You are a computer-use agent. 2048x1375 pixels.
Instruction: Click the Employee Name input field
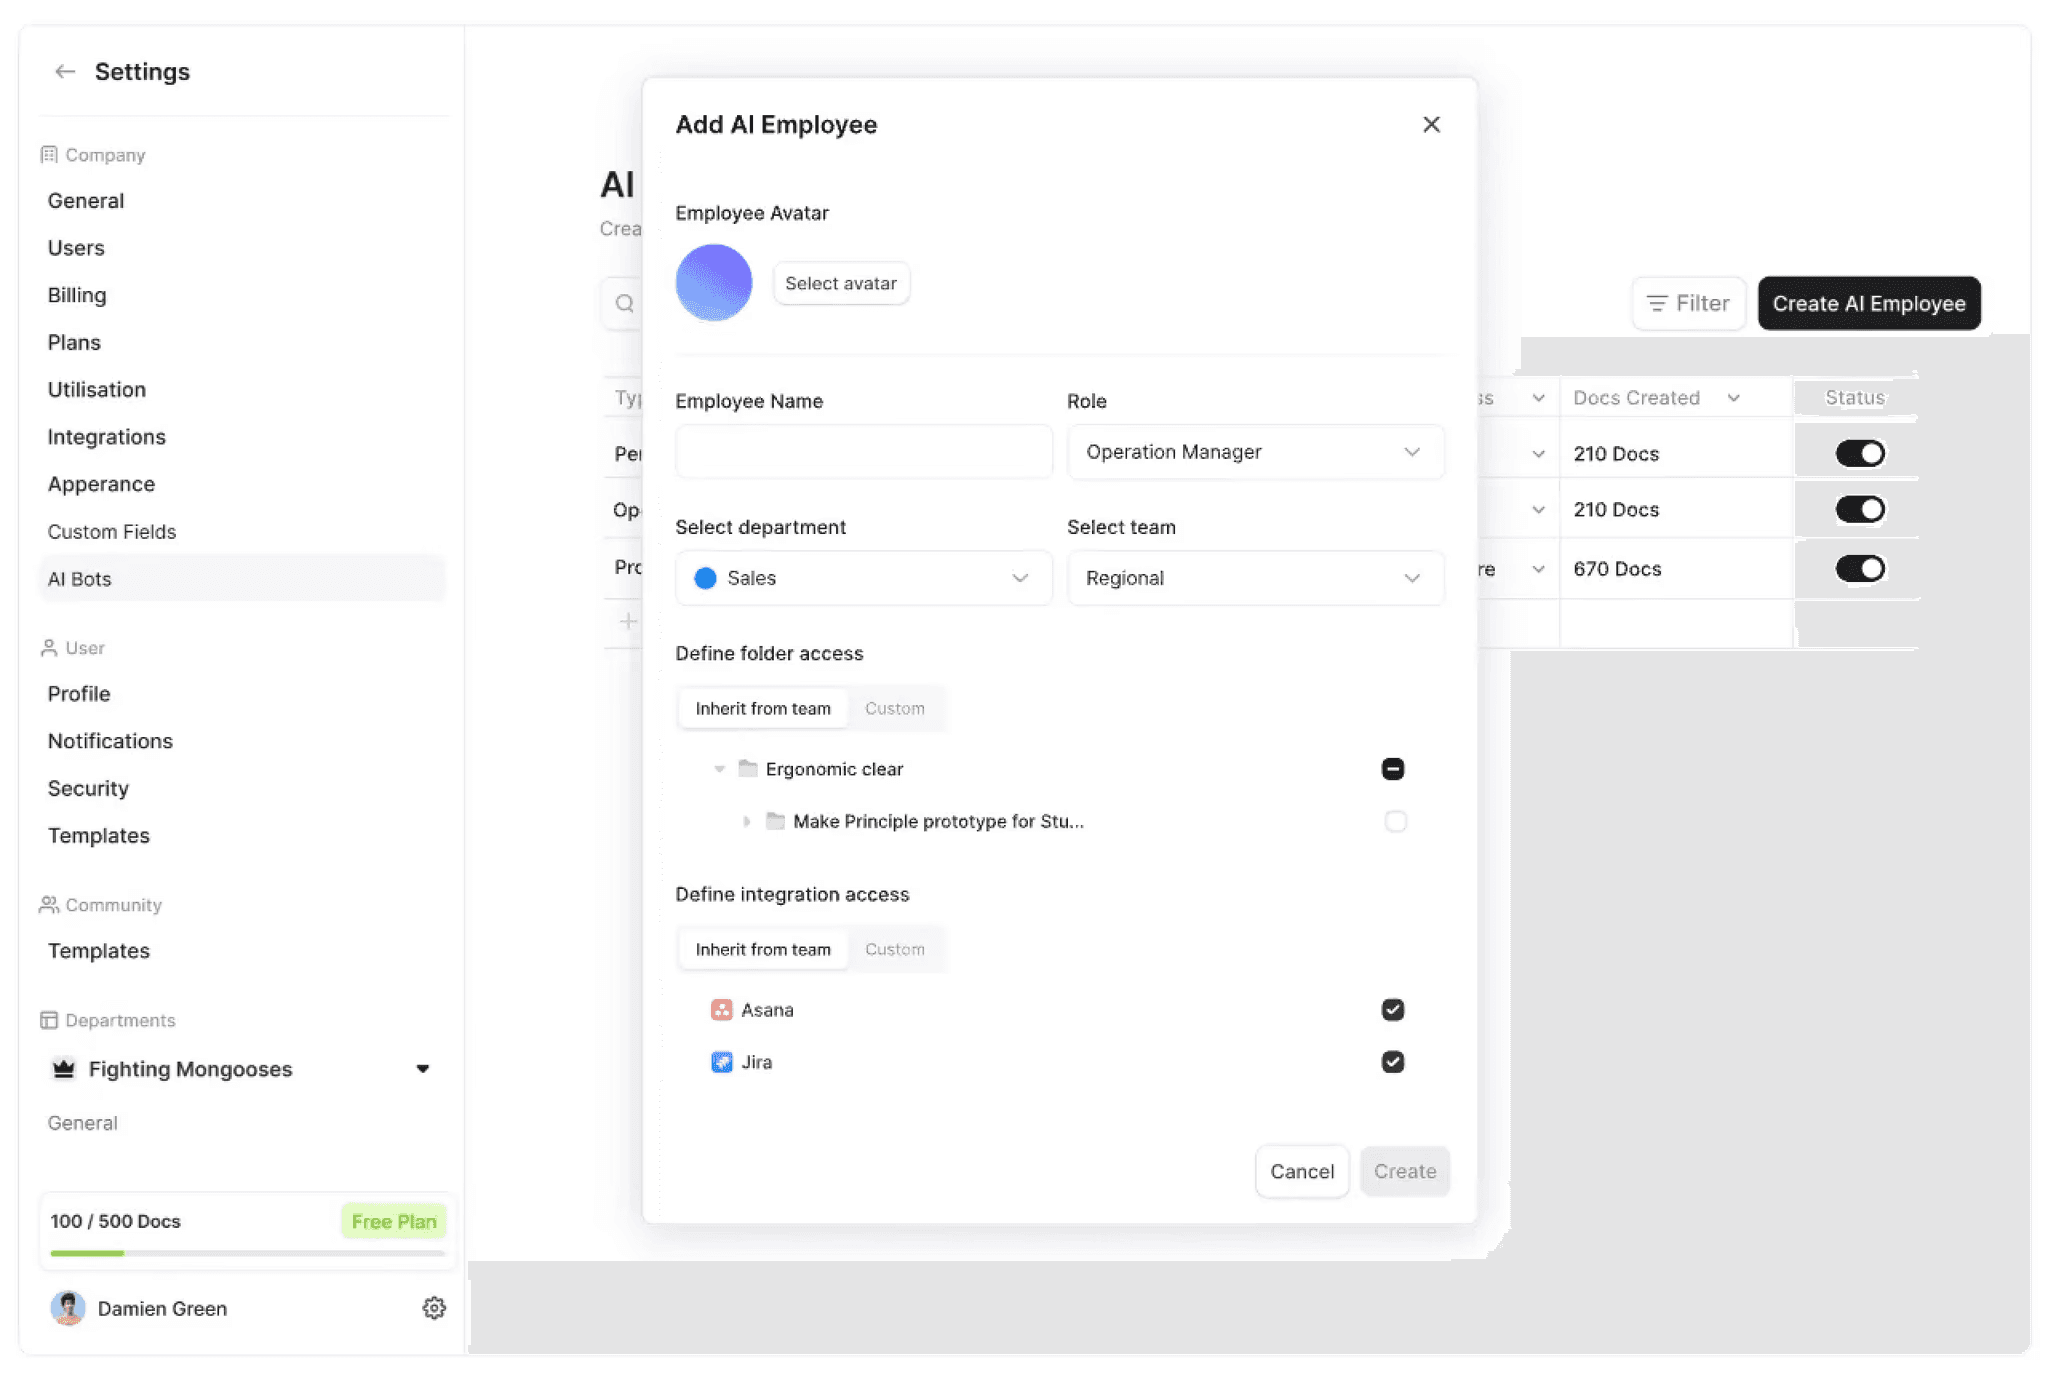pyautogui.click(x=862, y=452)
